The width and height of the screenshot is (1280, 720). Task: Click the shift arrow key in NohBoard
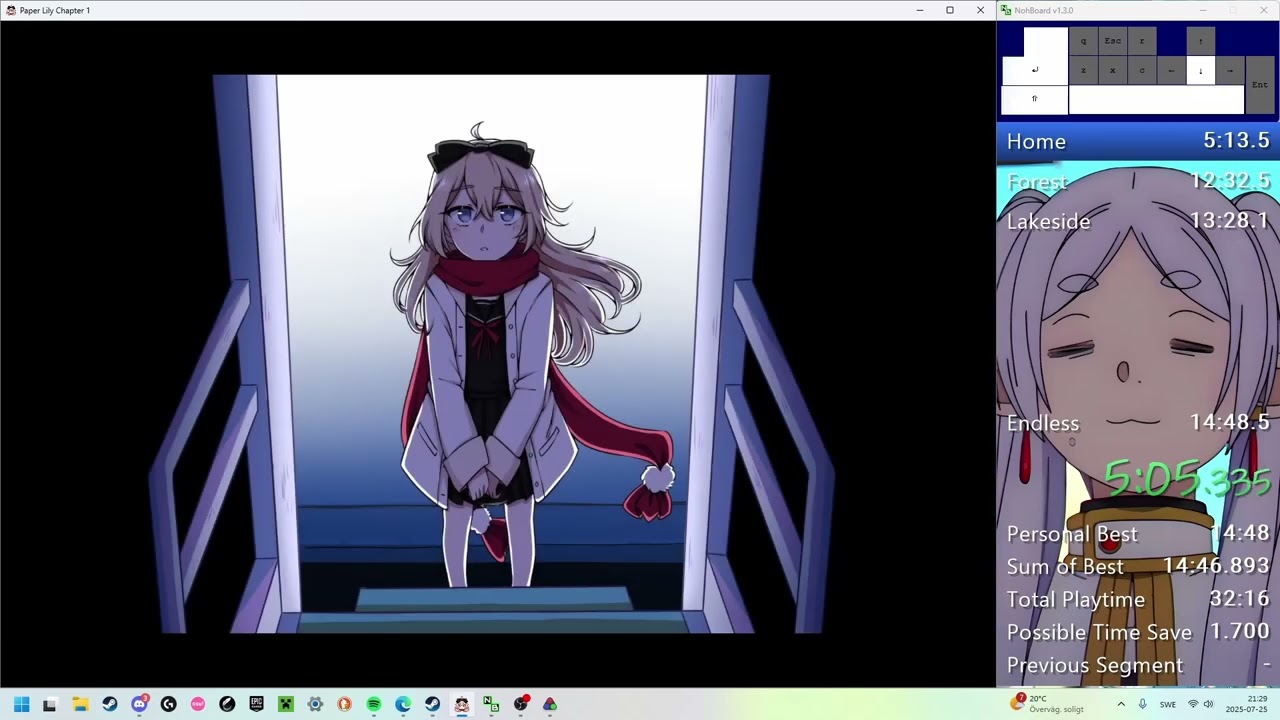(1035, 99)
